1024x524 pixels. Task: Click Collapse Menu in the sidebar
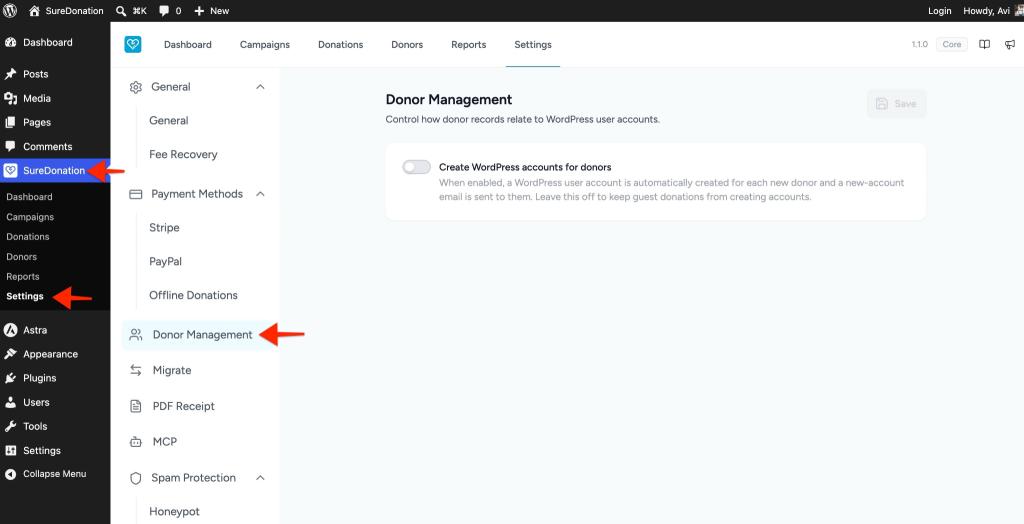click(x=54, y=474)
